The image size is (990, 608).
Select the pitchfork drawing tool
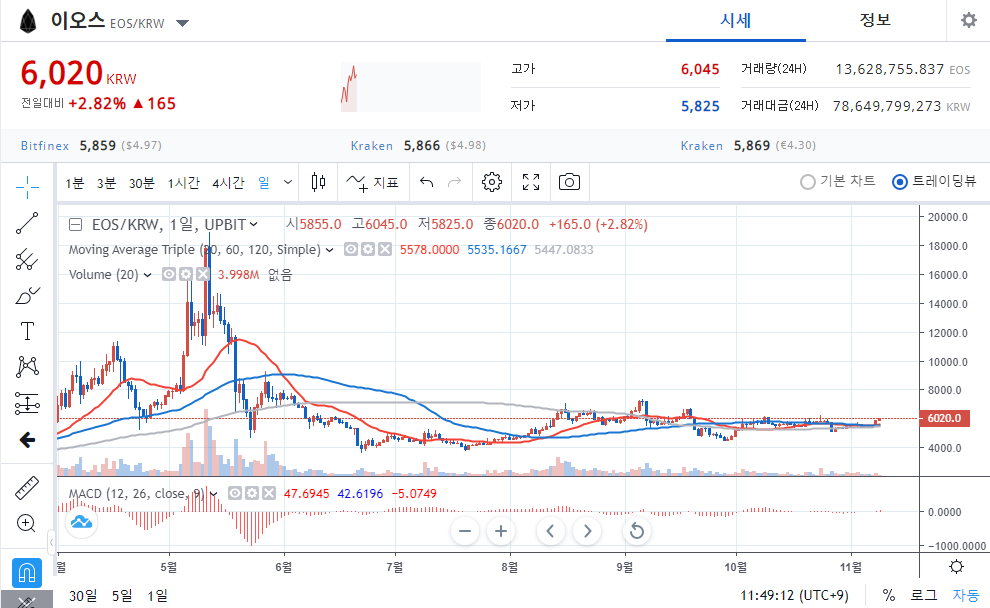coord(27,259)
